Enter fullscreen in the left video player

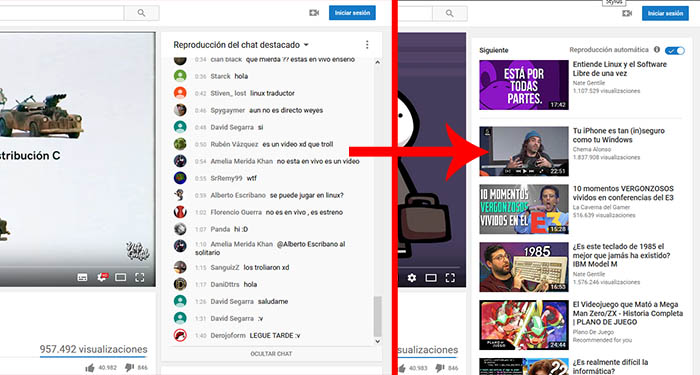click(140, 278)
